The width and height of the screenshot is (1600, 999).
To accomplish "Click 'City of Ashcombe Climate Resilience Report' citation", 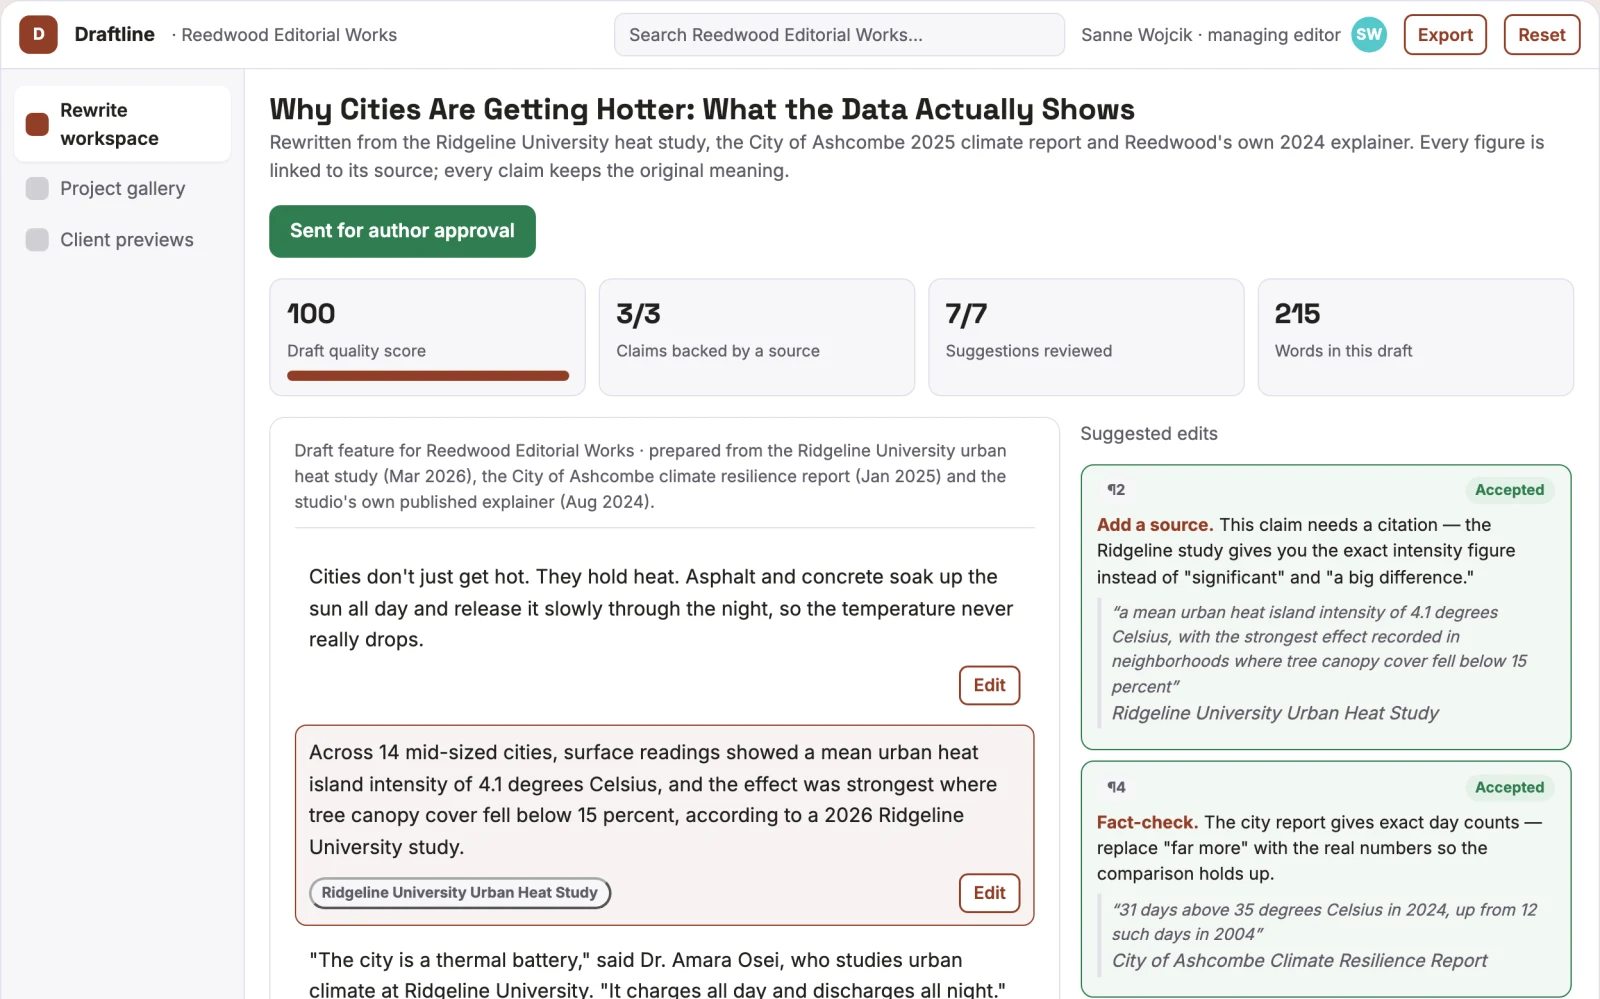I will pos(1299,961).
